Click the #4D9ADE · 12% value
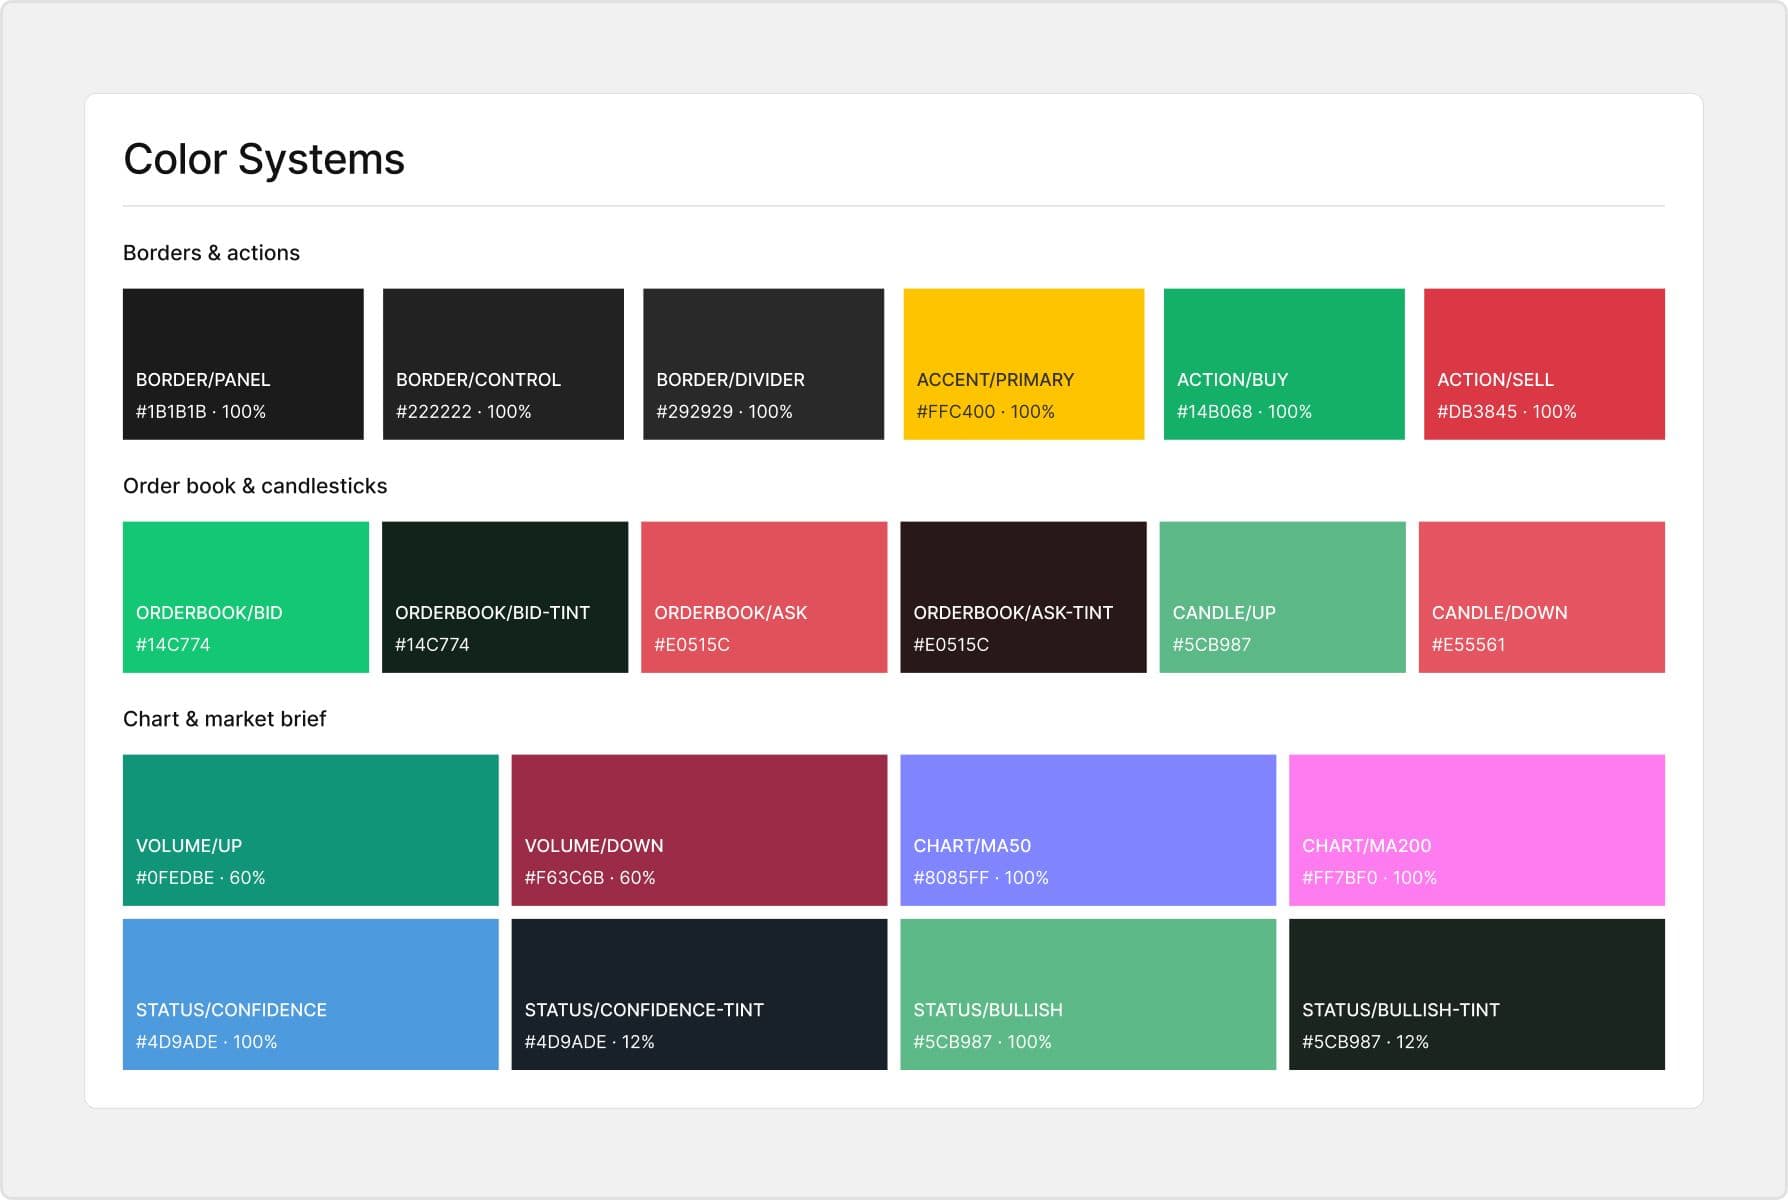This screenshot has width=1788, height=1200. [589, 1042]
